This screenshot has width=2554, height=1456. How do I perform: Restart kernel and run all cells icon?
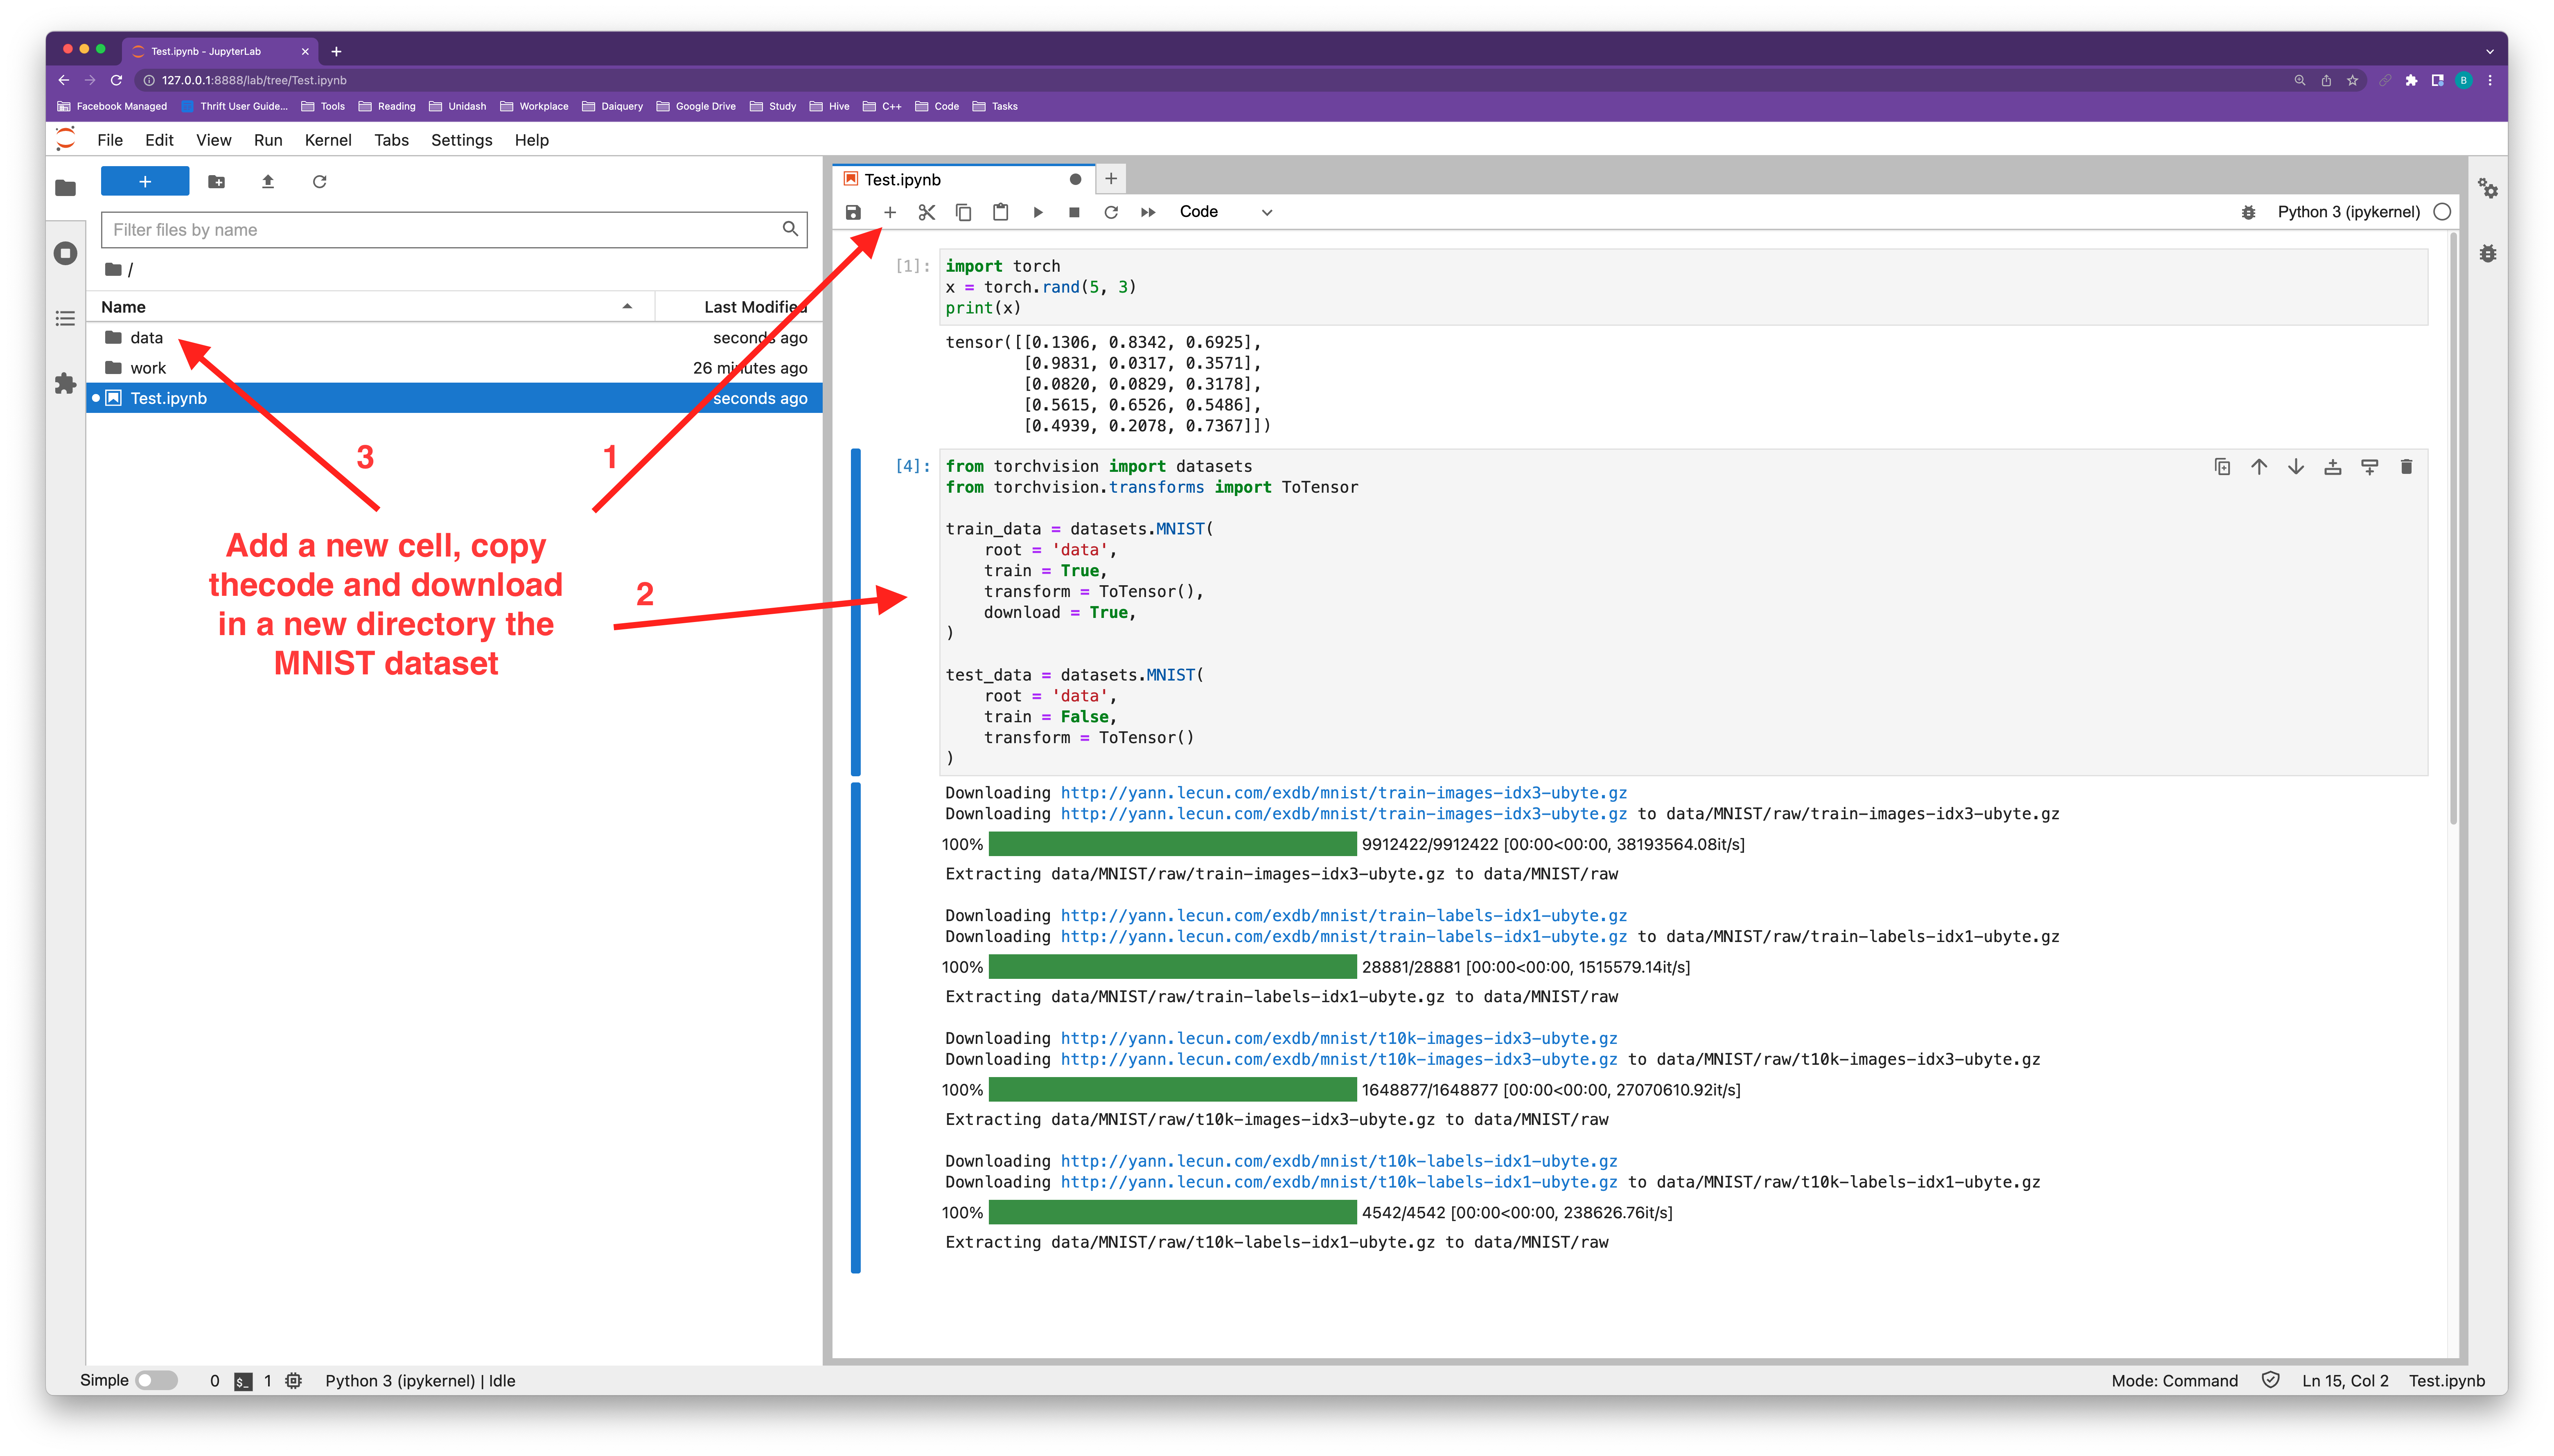click(1148, 212)
